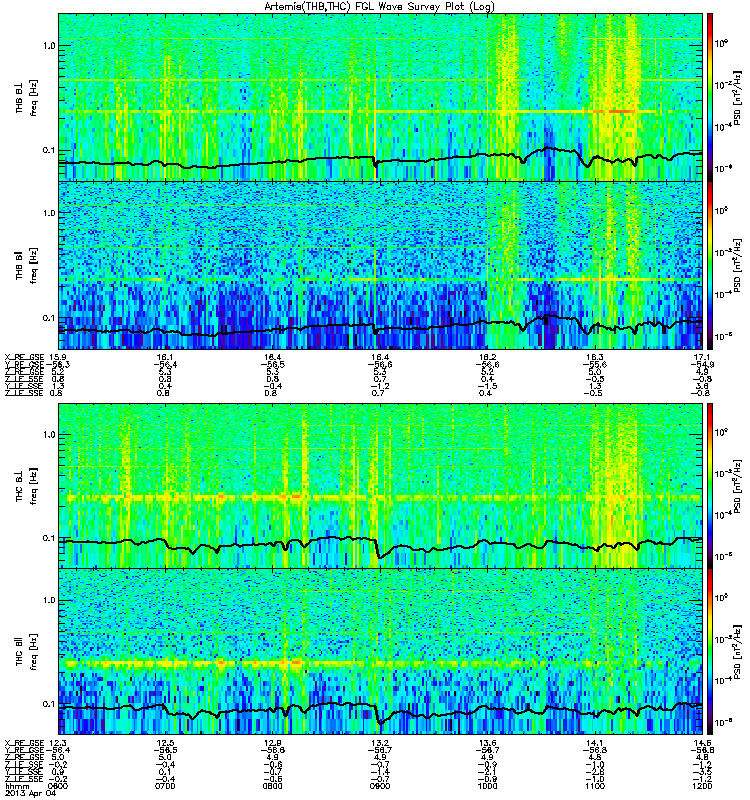Viewport: 750px width, 800px height.
Task: Click the plot title 'Artemis(THB,THC) FGL Wave Survey Plot (Log)'
Action: 379,7
